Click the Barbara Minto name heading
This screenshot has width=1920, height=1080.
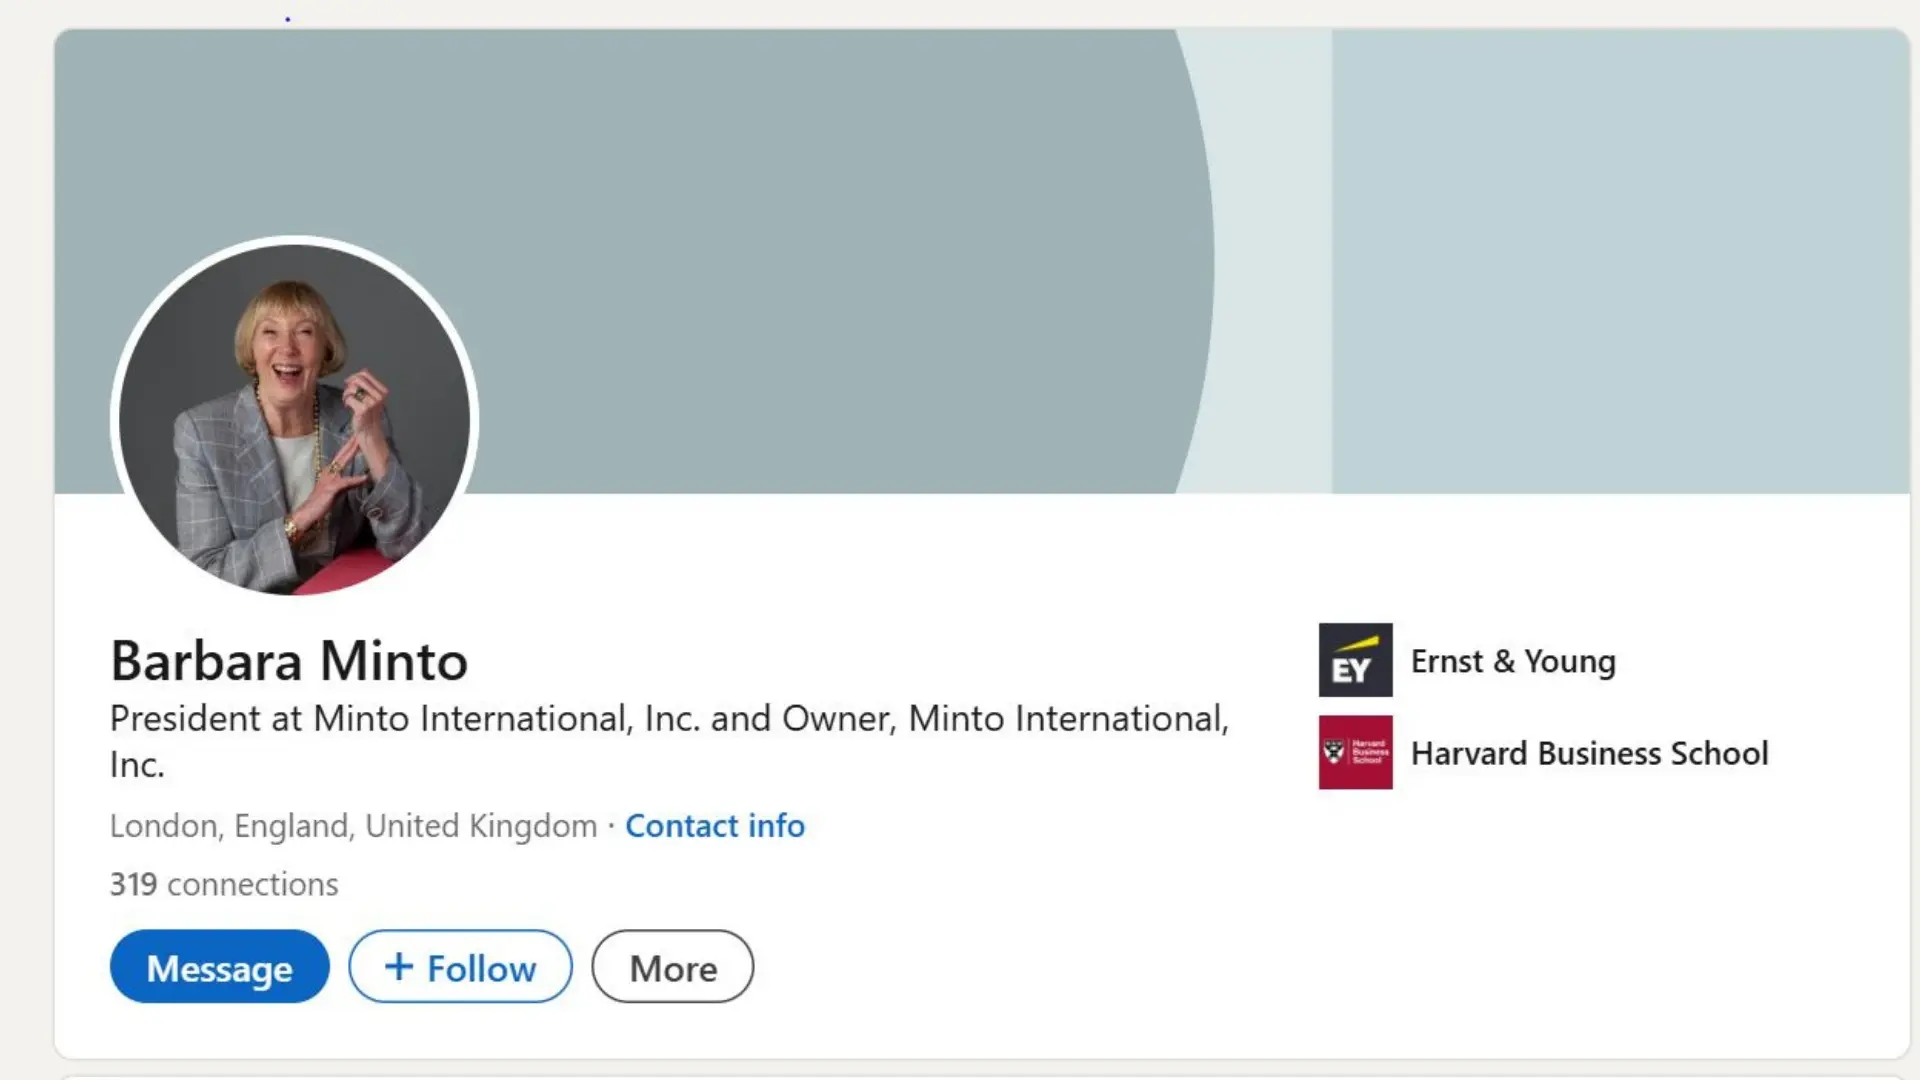coord(289,661)
